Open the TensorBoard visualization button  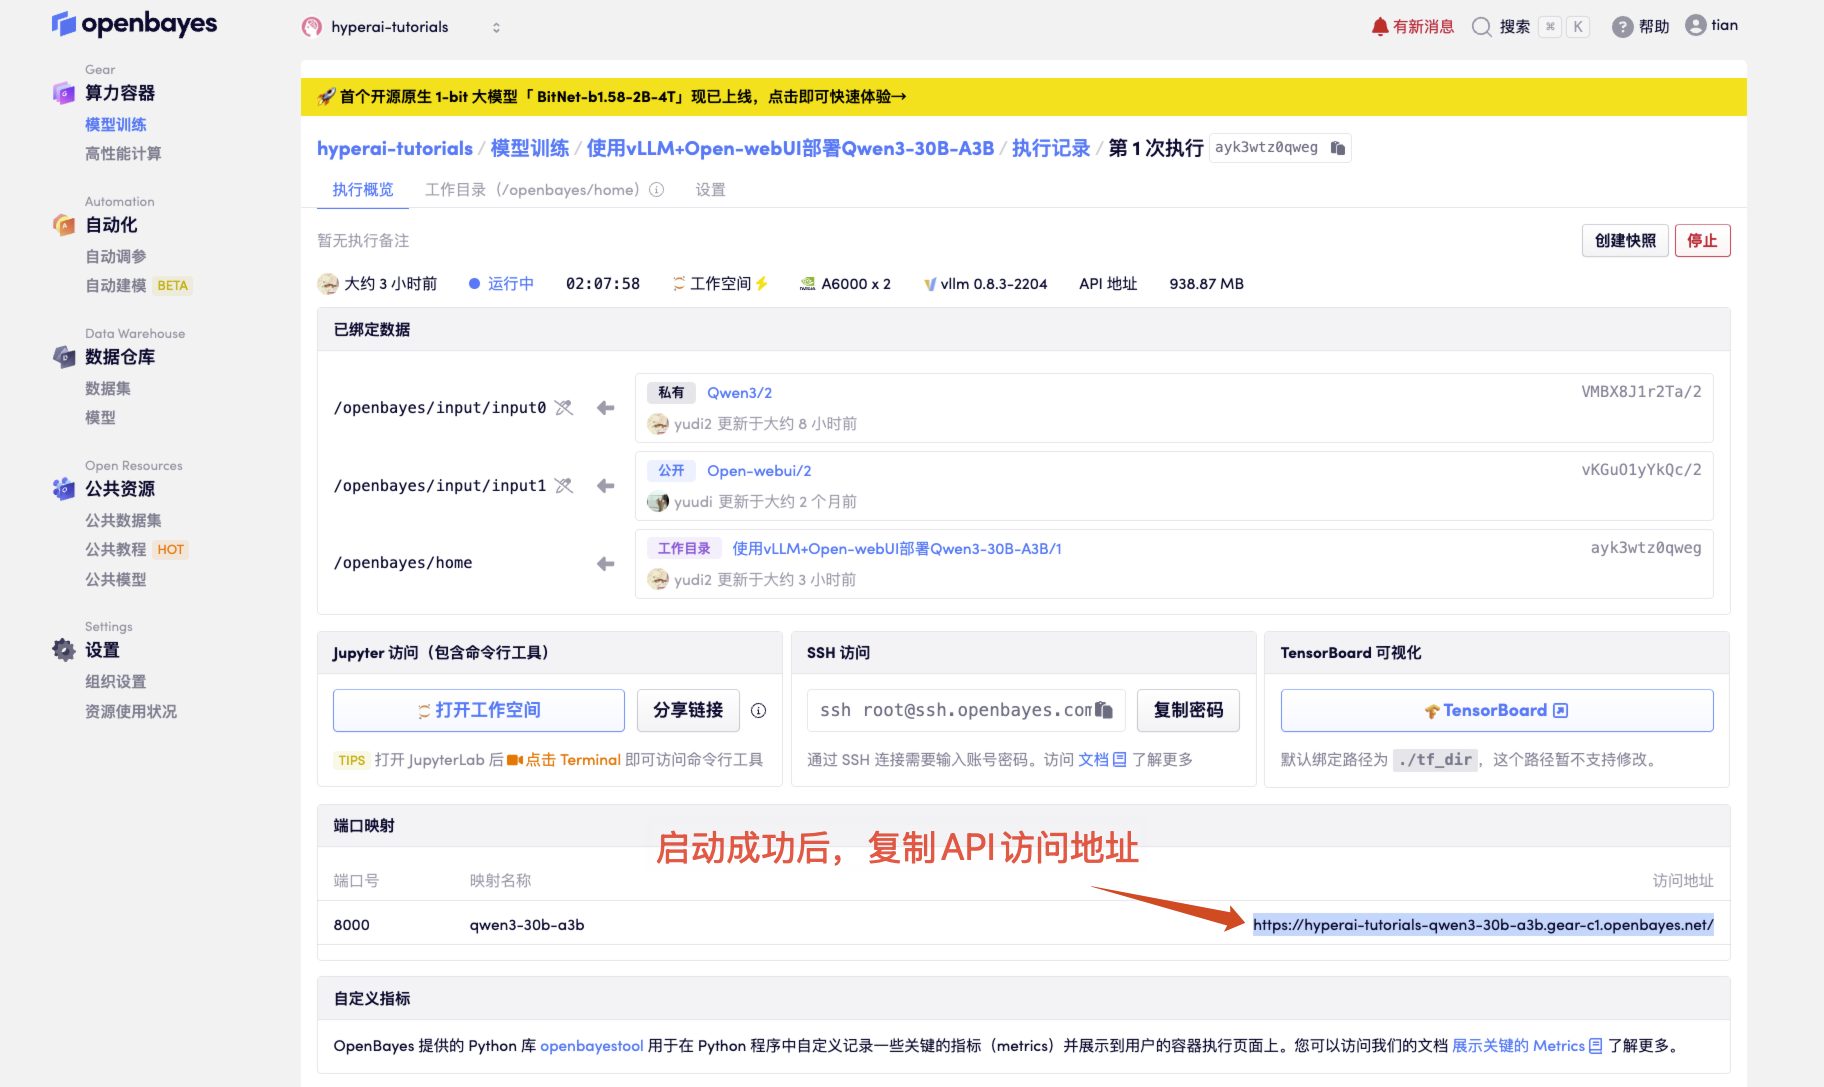[x=1496, y=710]
